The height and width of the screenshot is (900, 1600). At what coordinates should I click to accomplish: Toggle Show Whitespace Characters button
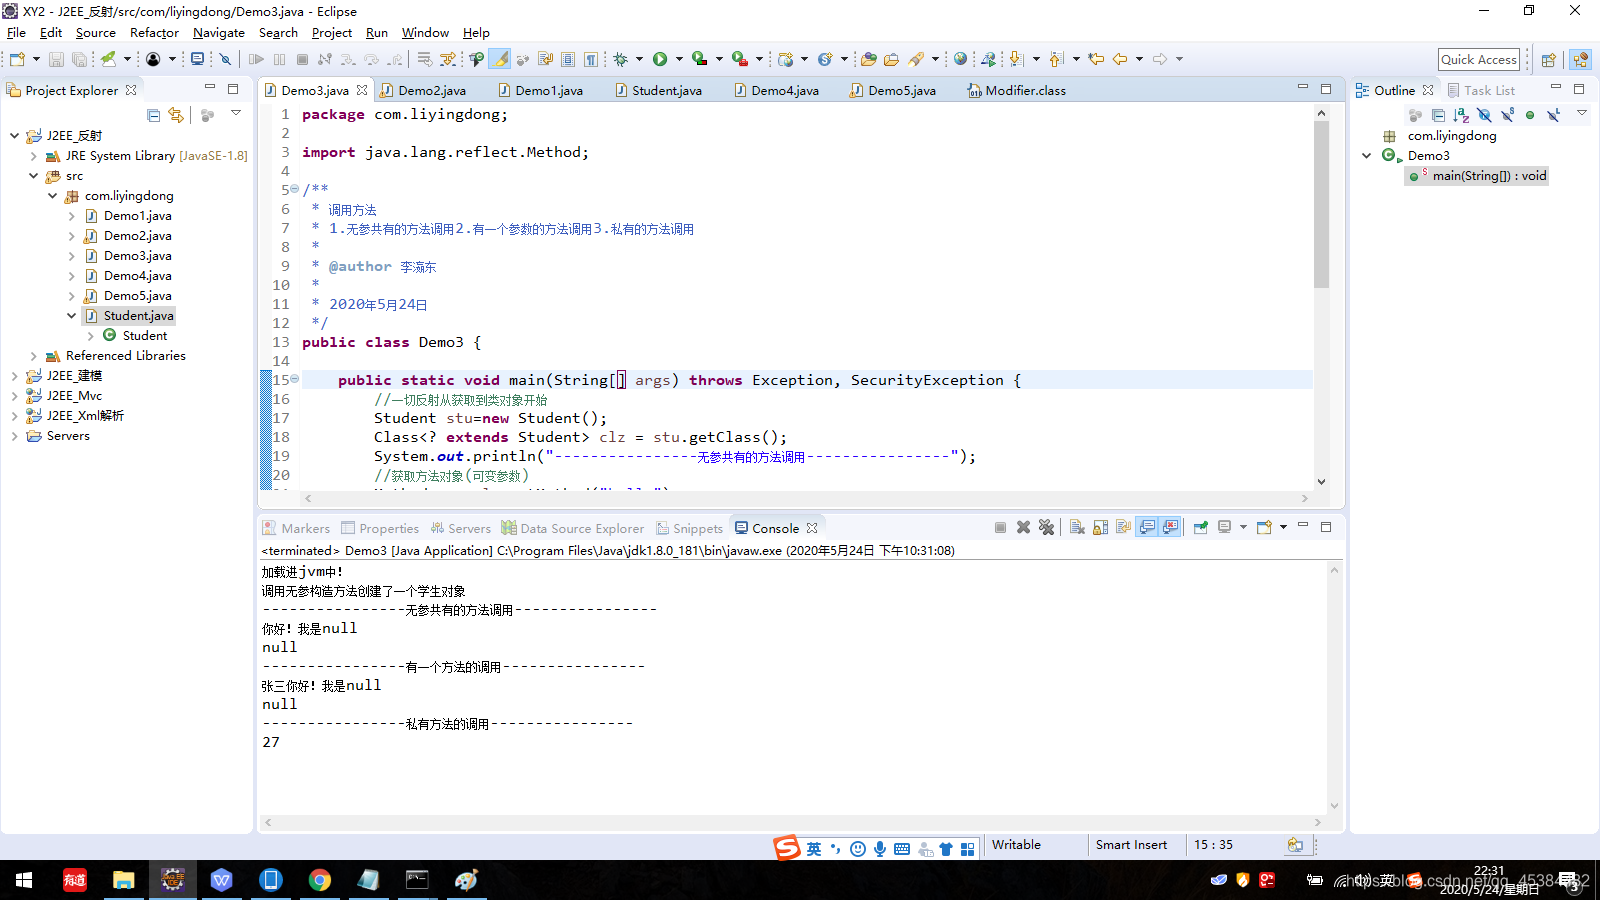[591, 59]
